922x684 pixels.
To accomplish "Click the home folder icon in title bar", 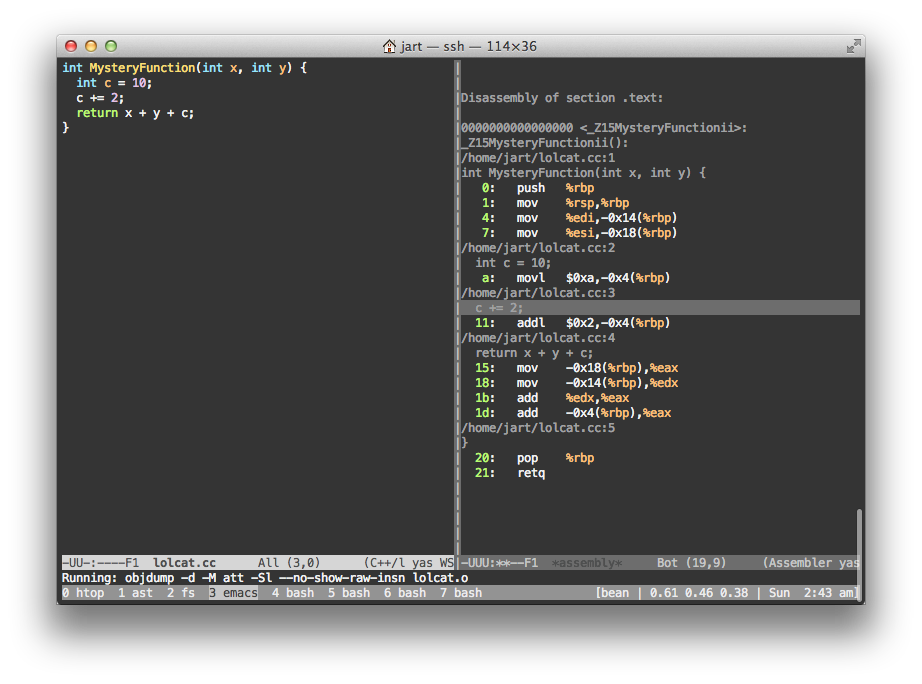I will click(390, 46).
